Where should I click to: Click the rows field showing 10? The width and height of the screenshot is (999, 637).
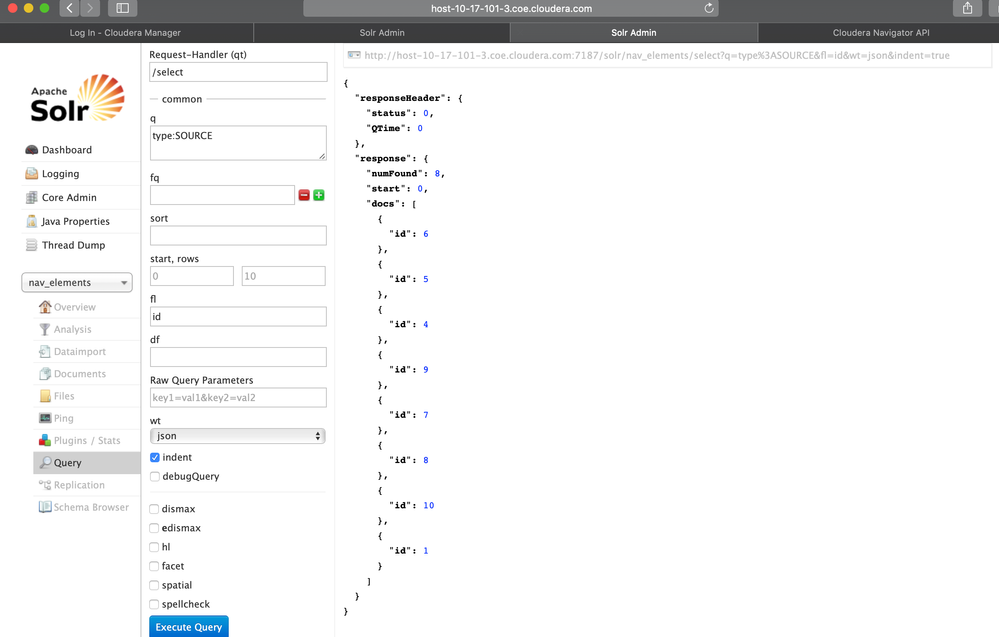pyautogui.click(x=284, y=276)
